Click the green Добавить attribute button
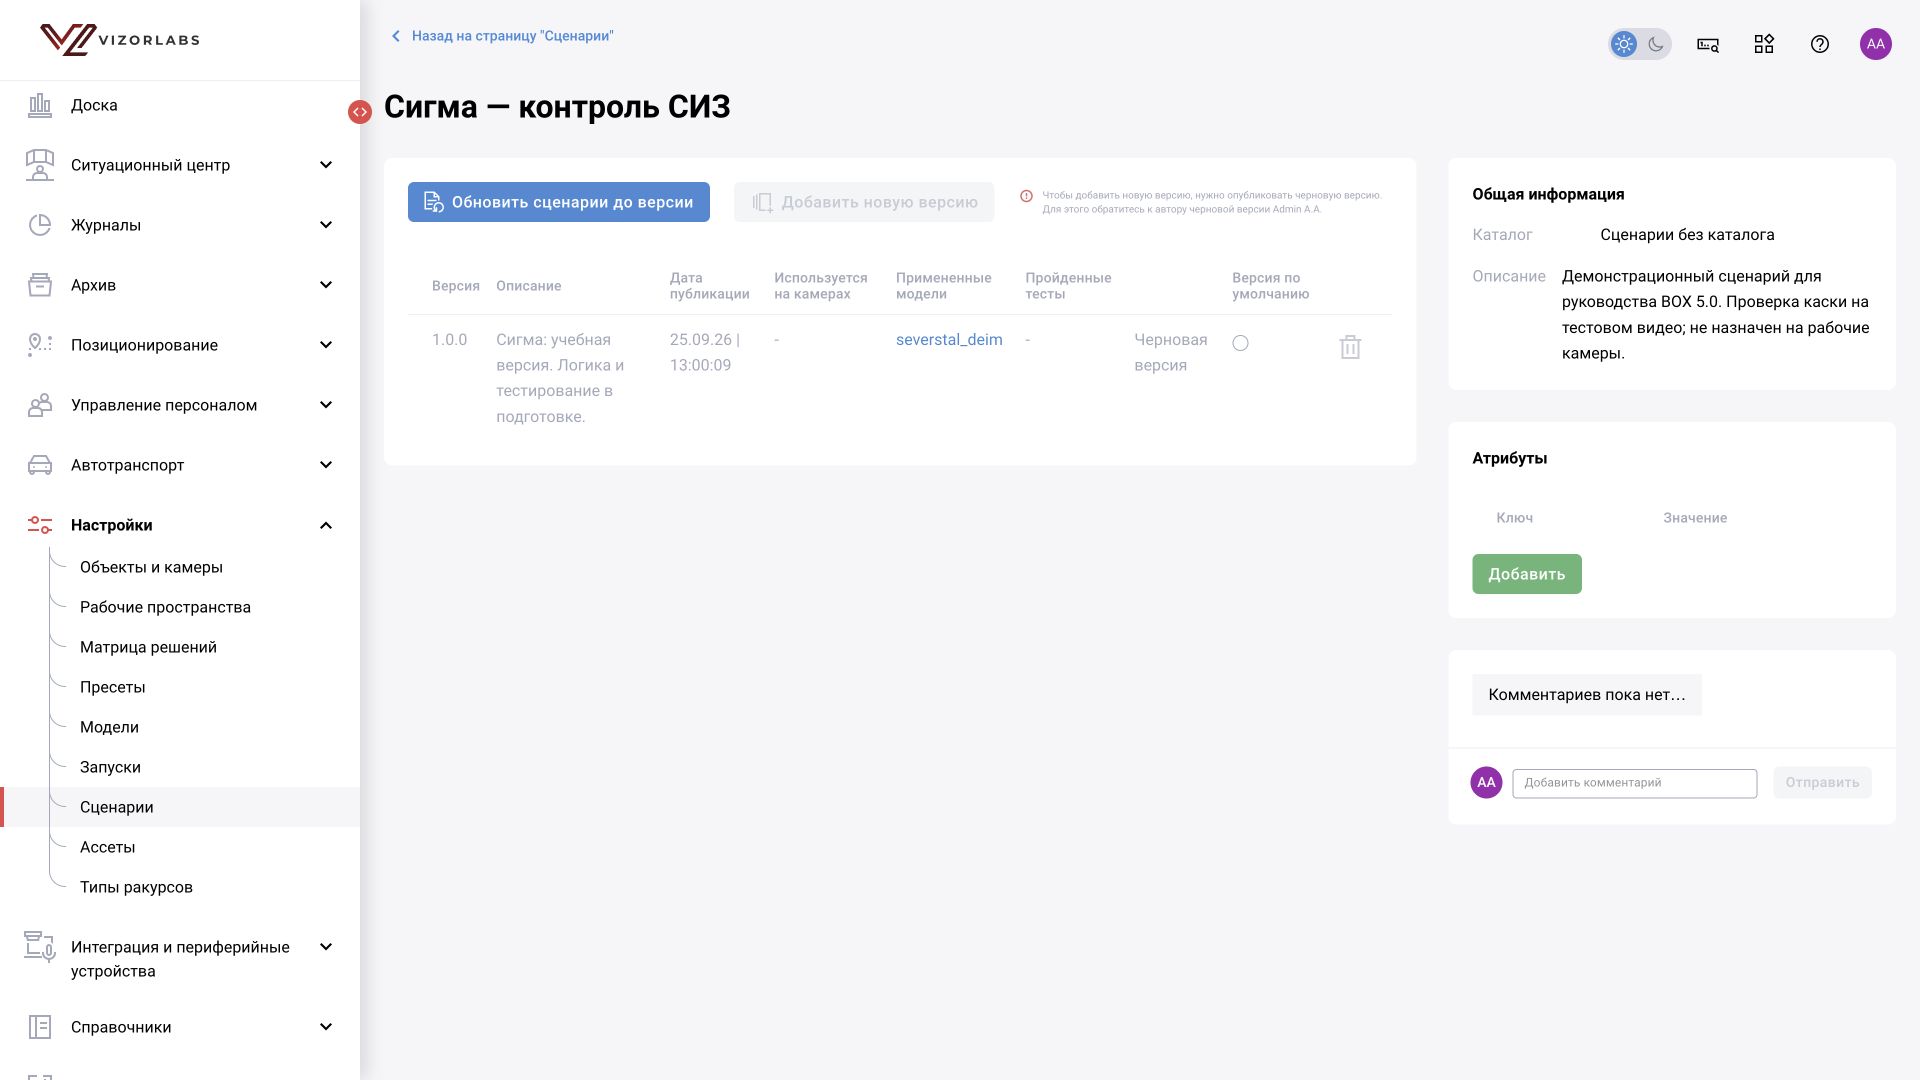 click(1527, 574)
